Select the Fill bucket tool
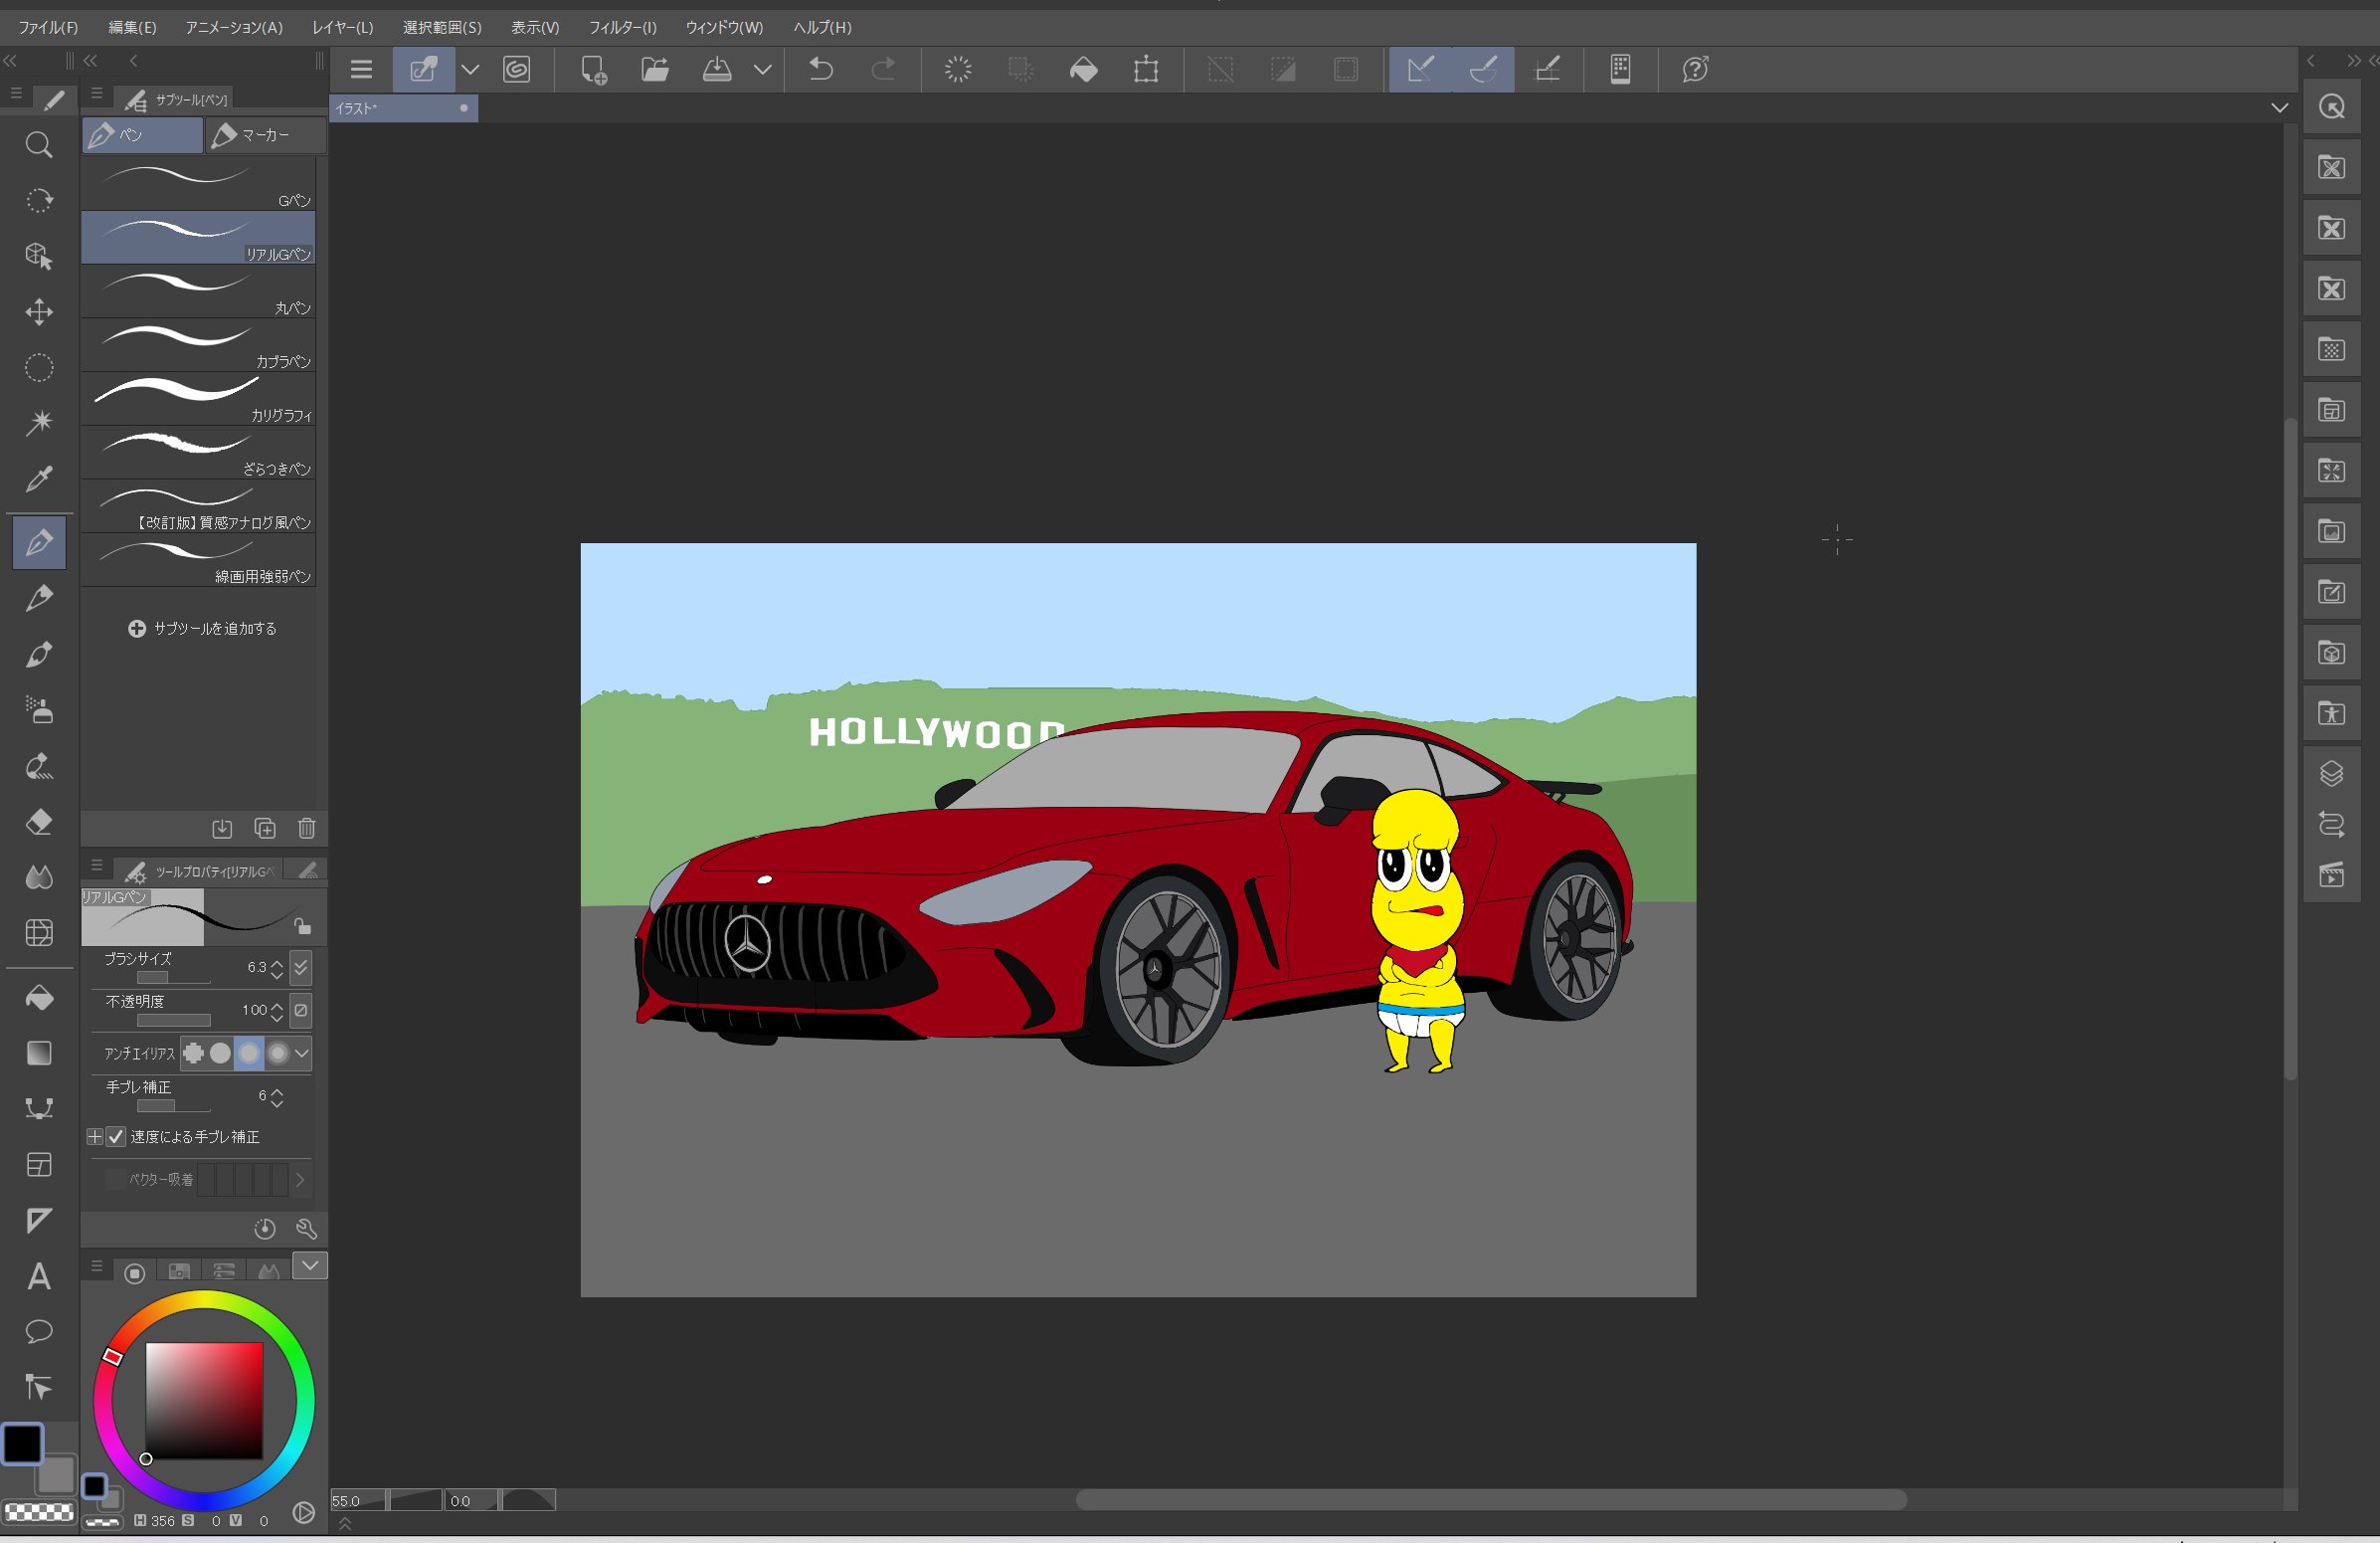The height and width of the screenshot is (1543, 2380). (x=39, y=998)
